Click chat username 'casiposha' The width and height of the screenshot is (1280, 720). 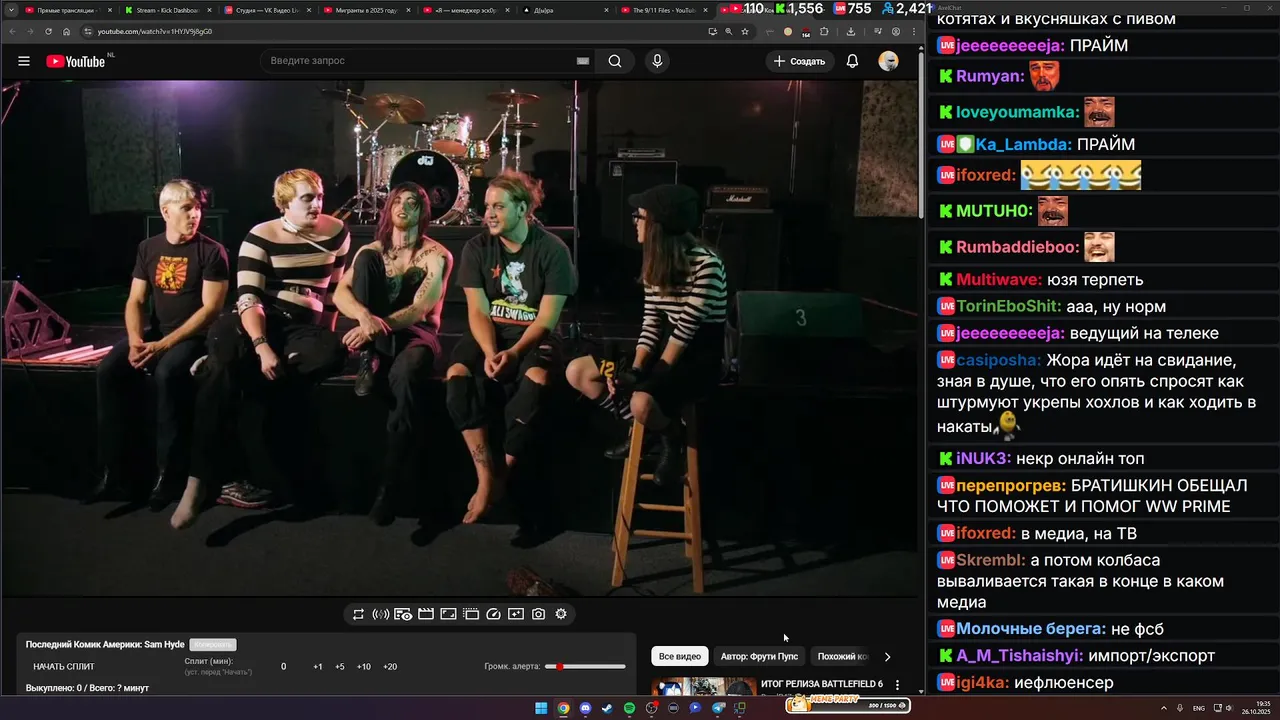pos(998,360)
